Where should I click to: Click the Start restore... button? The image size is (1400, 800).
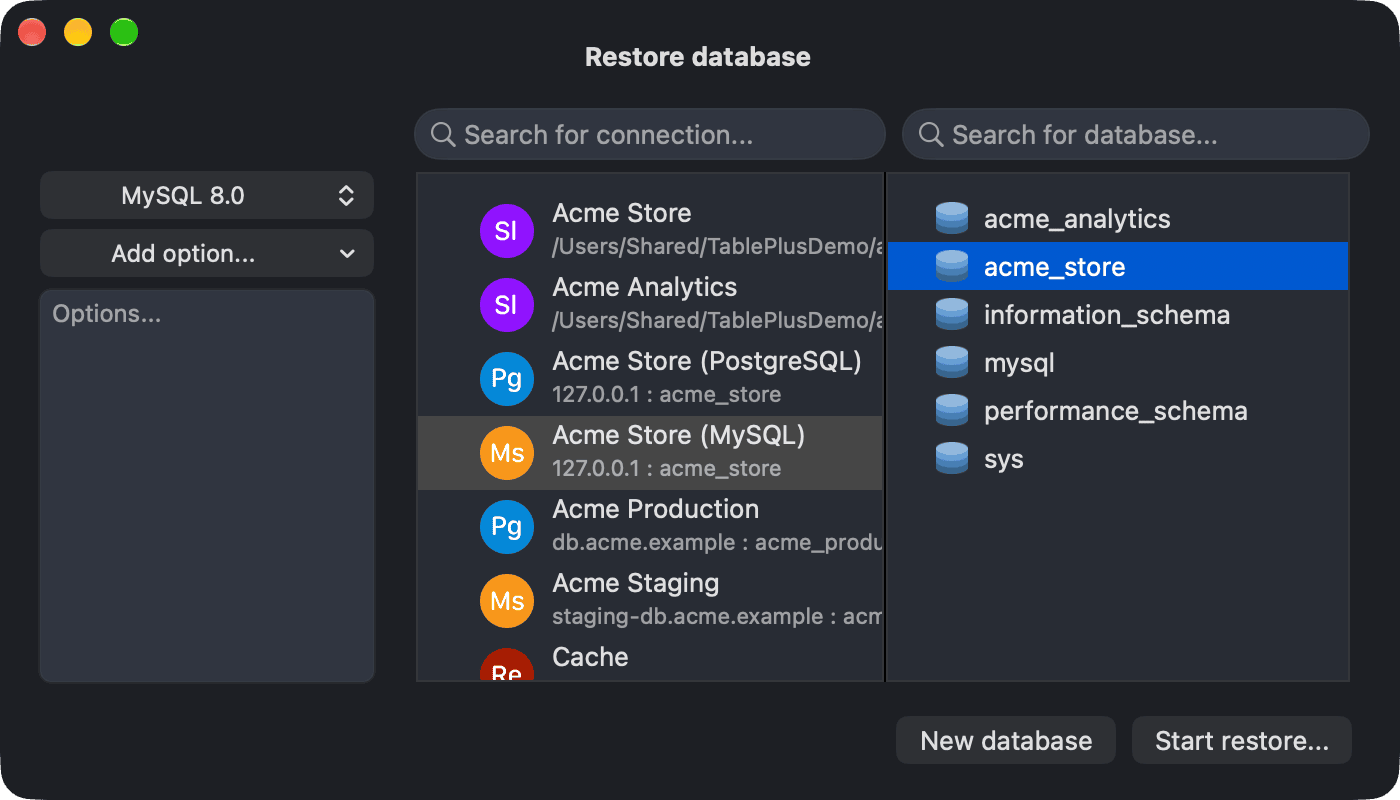(1242, 741)
